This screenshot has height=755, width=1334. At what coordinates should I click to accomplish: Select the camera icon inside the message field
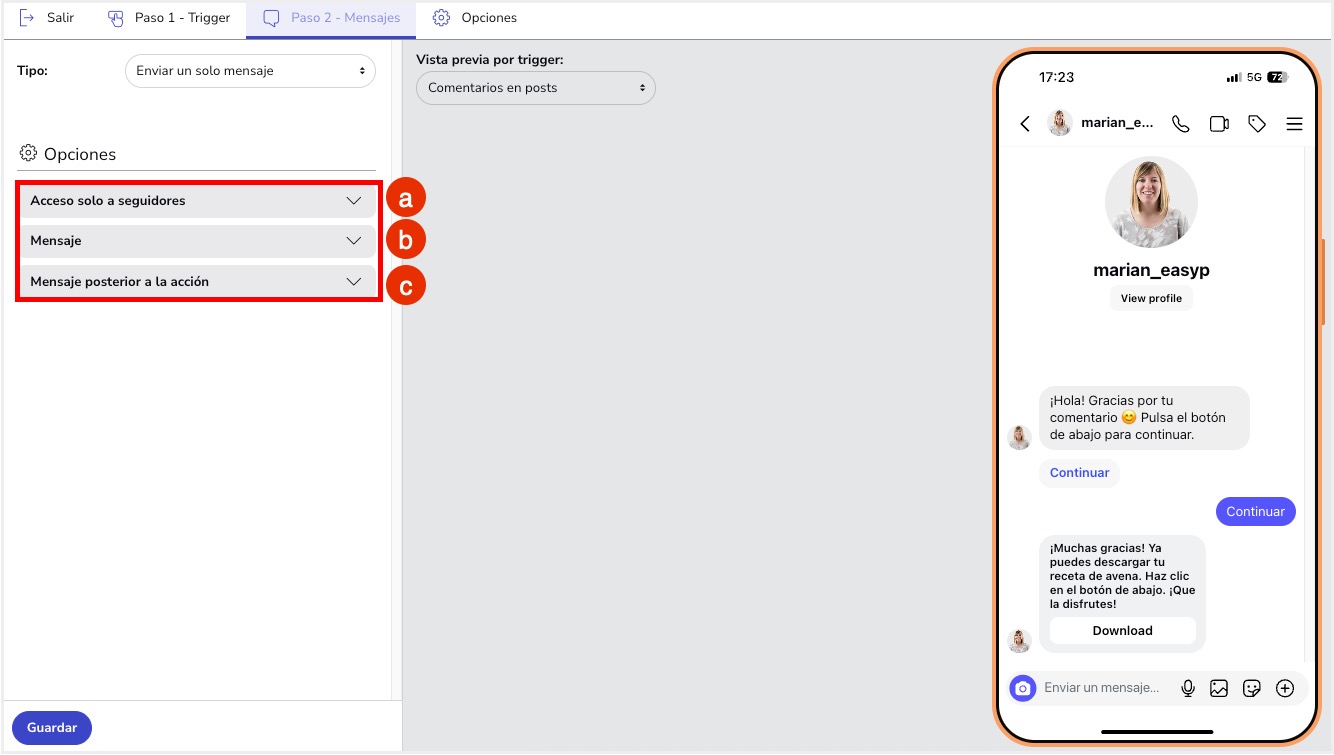tap(1022, 688)
